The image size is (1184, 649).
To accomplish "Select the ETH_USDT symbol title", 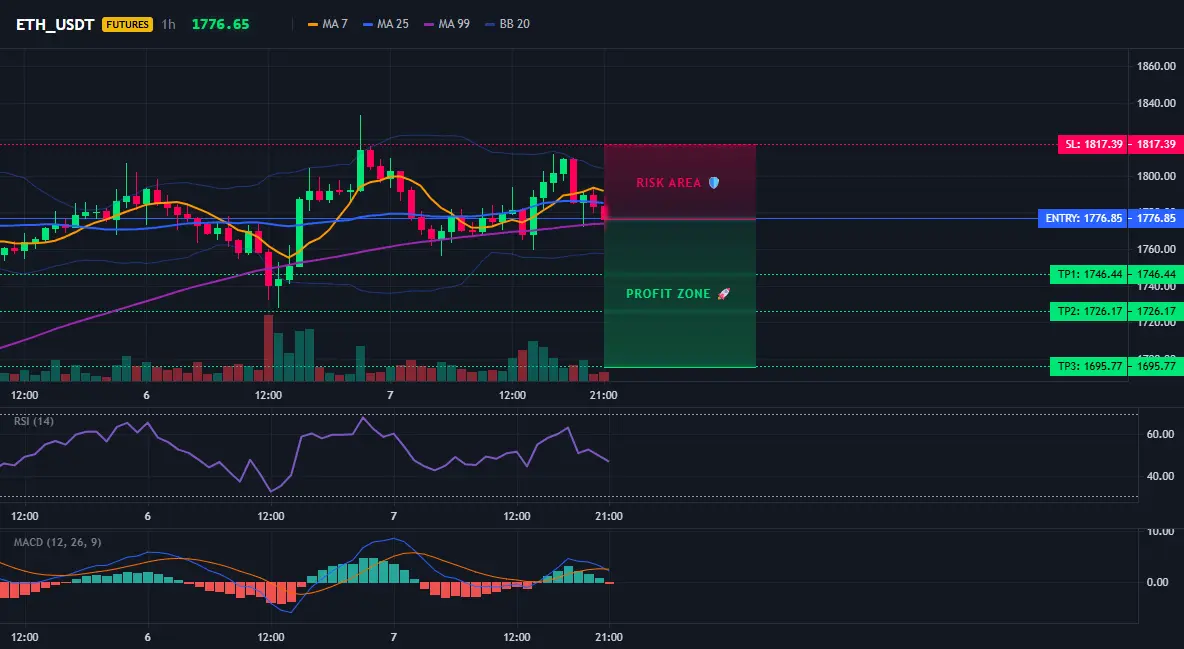I will 55,24.
